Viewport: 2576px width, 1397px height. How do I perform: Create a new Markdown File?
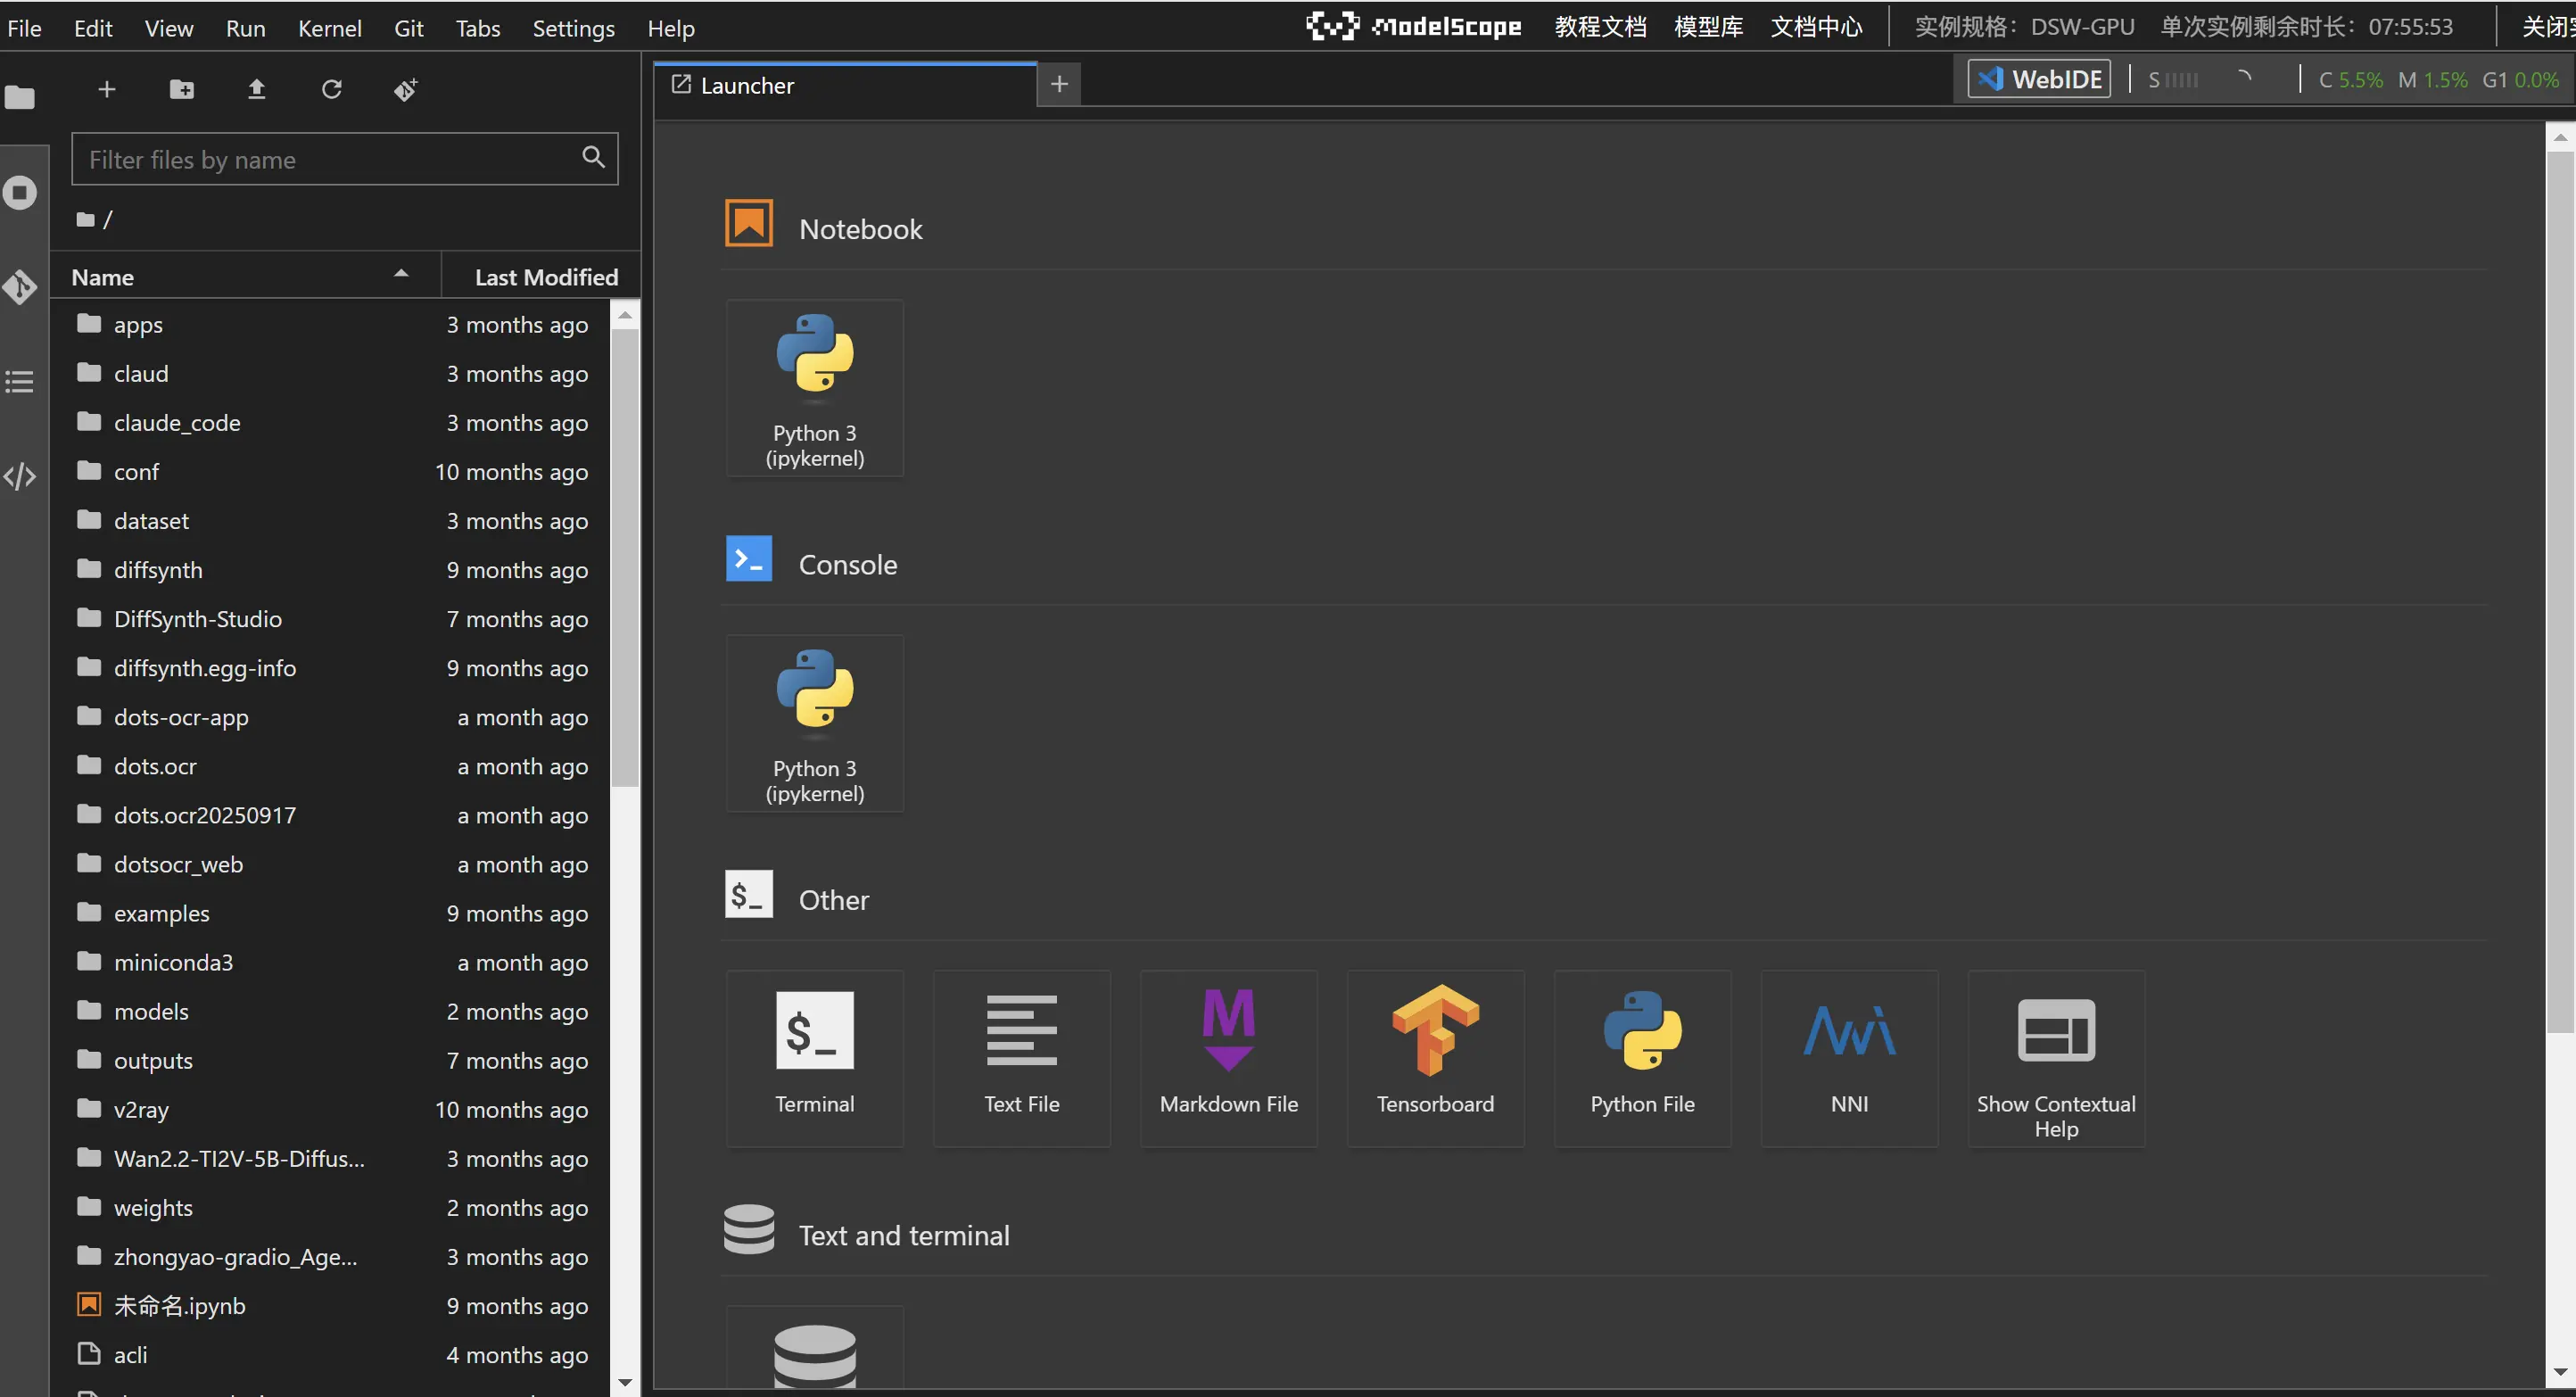(x=1228, y=1056)
